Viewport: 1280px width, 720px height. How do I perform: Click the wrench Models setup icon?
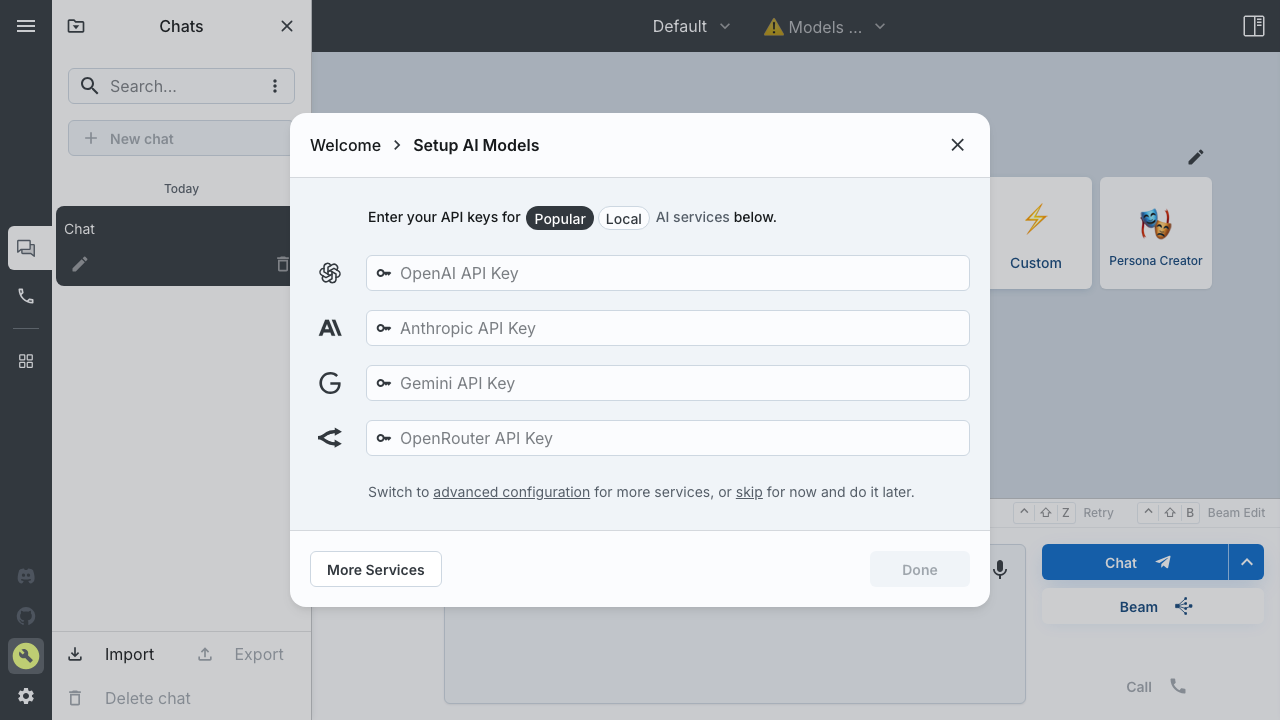point(26,656)
